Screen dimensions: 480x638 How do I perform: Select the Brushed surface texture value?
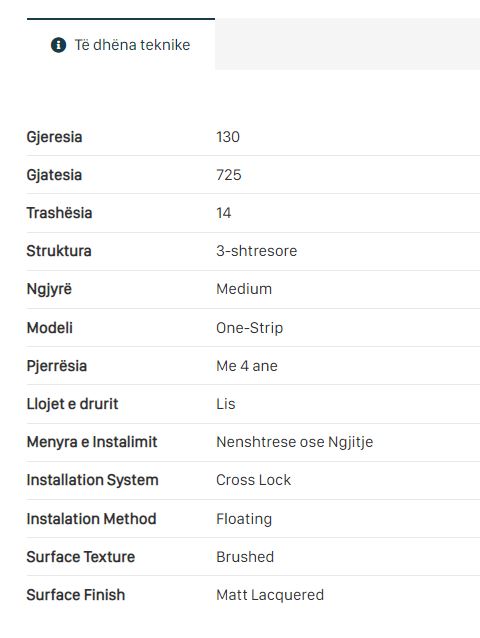(x=245, y=557)
